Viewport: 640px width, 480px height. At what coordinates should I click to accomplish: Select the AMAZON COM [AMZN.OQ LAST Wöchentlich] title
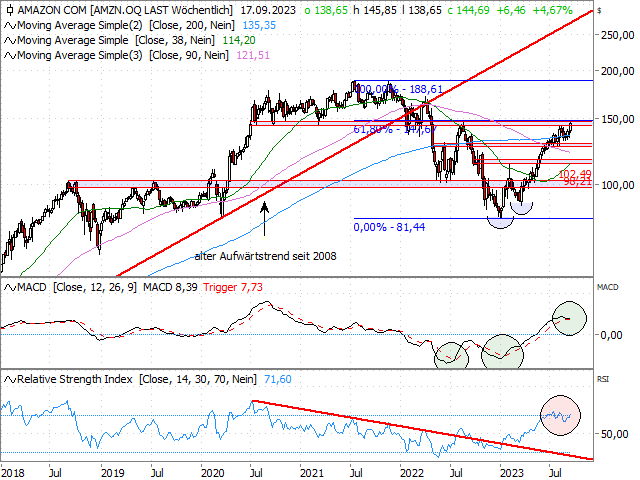[x=125, y=10]
